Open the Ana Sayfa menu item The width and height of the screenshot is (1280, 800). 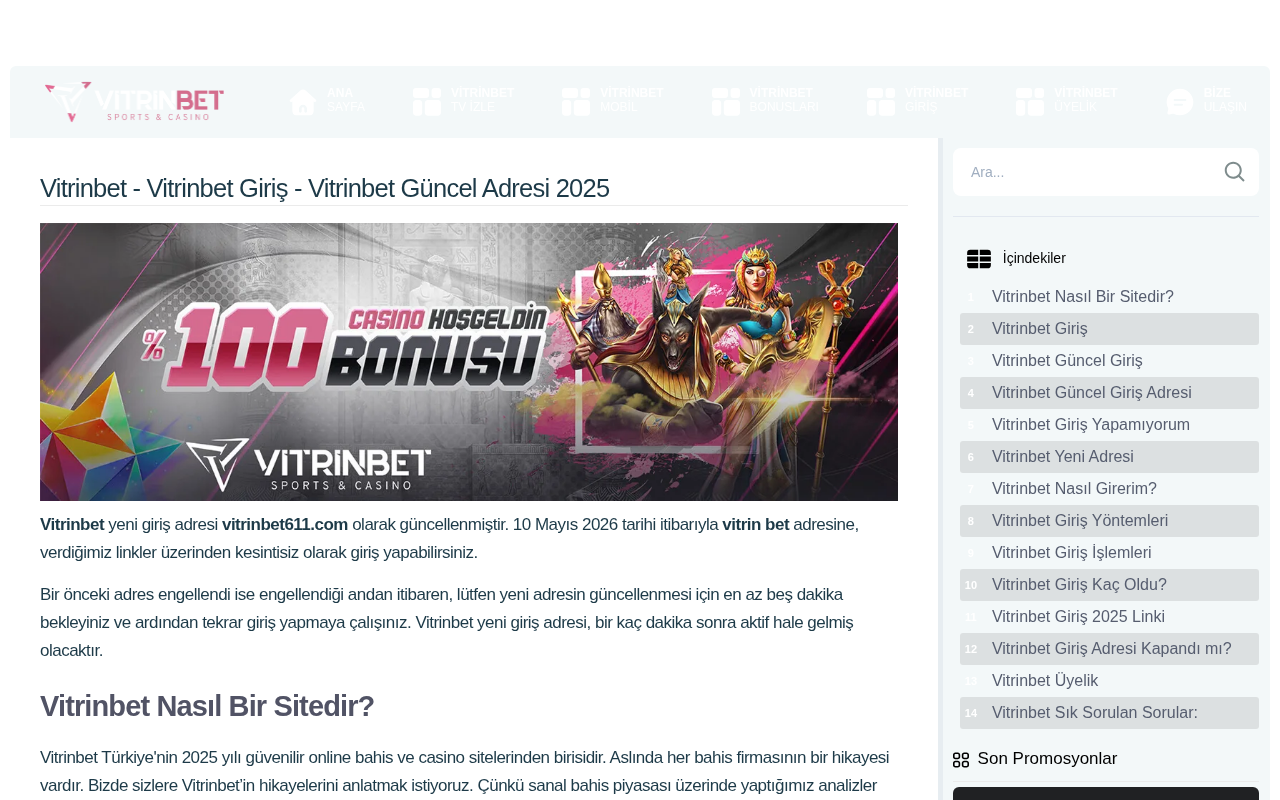pyautogui.click(x=327, y=102)
